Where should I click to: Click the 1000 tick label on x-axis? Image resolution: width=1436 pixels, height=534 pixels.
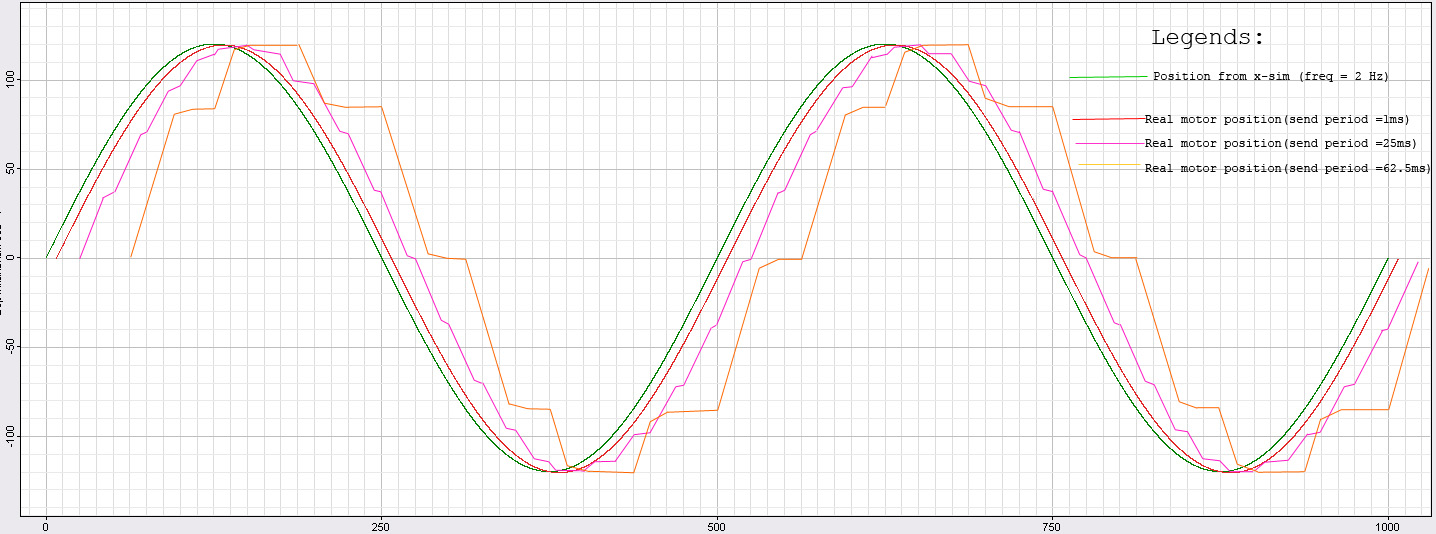pyautogui.click(x=1387, y=525)
